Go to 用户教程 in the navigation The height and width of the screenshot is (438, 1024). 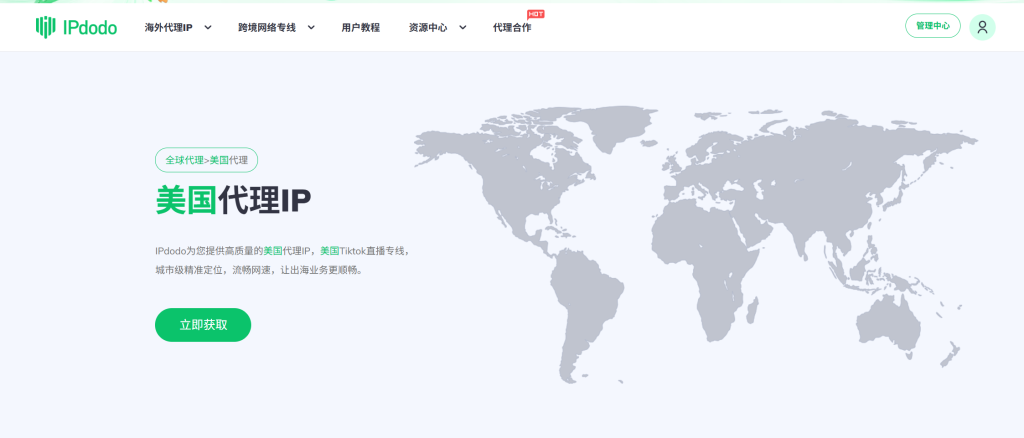pyautogui.click(x=360, y=27)
